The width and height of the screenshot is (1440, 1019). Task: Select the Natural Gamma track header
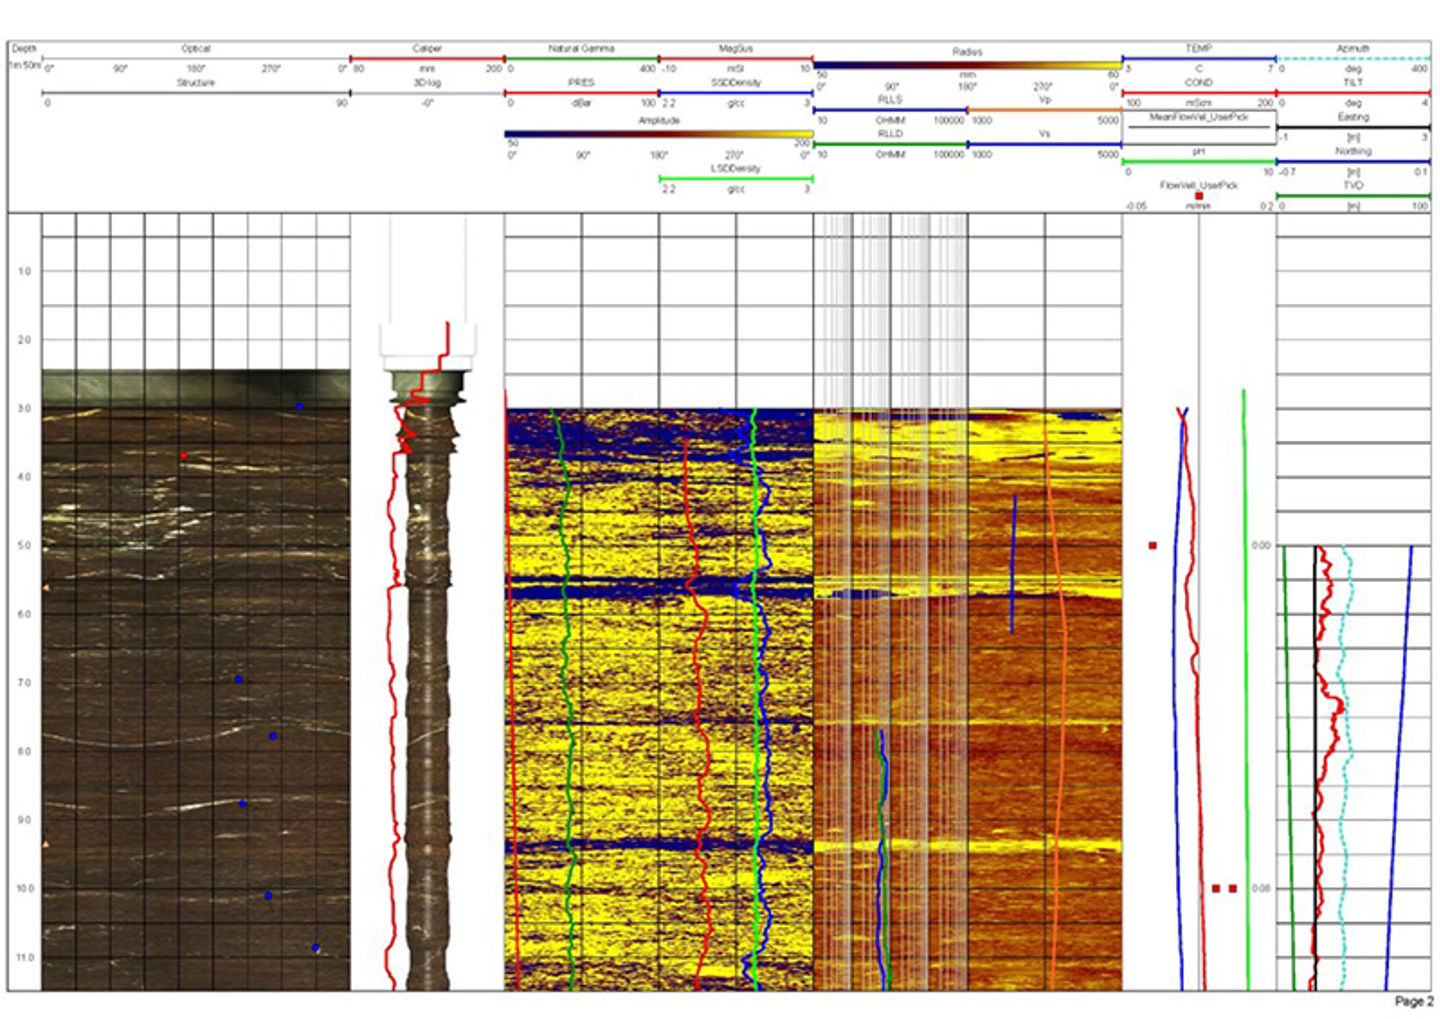[x=581, y=48]
